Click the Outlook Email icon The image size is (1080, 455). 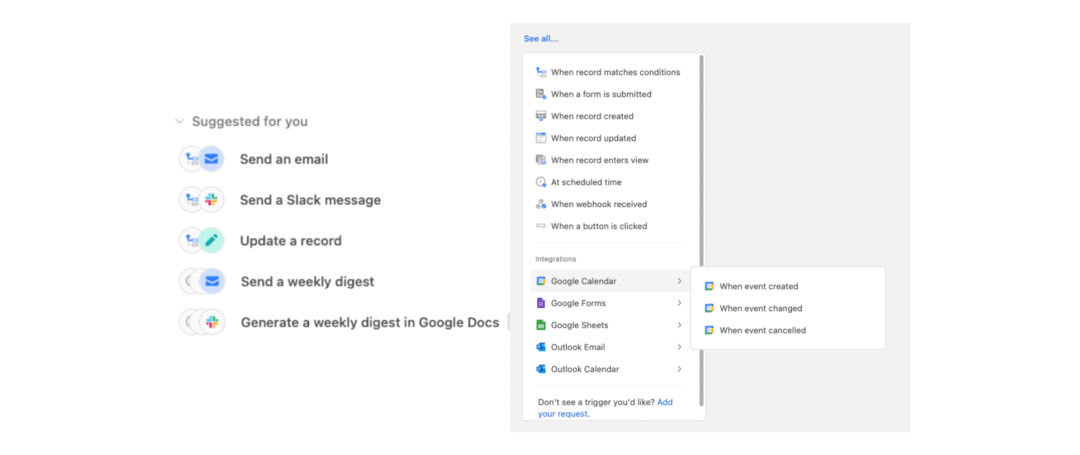point(541,347)
